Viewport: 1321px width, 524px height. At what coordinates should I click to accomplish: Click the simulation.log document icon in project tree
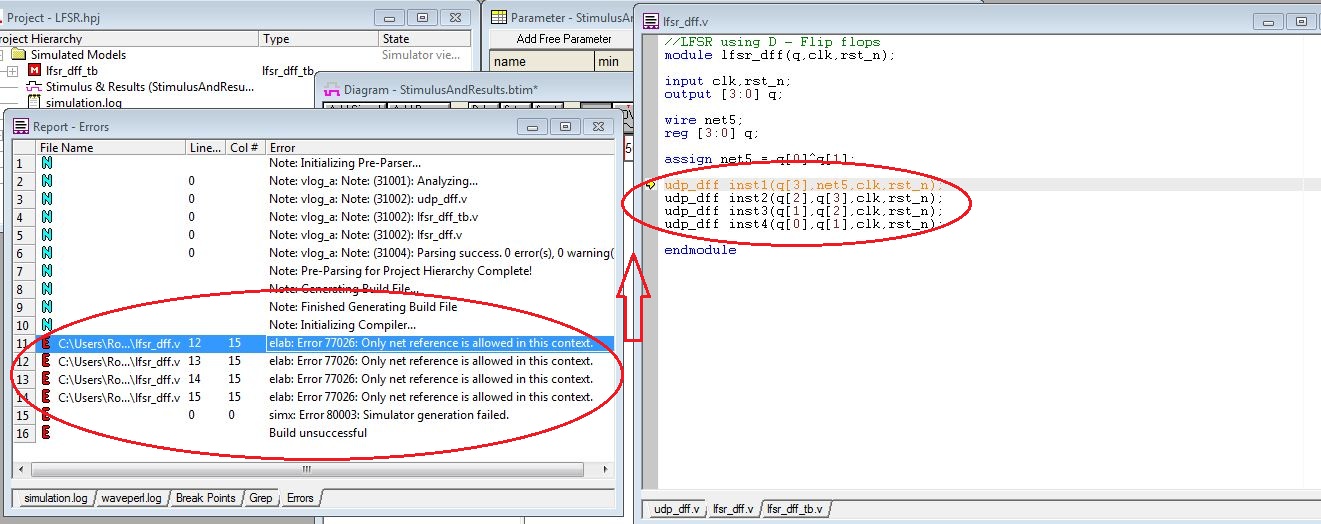coord(34,102)
